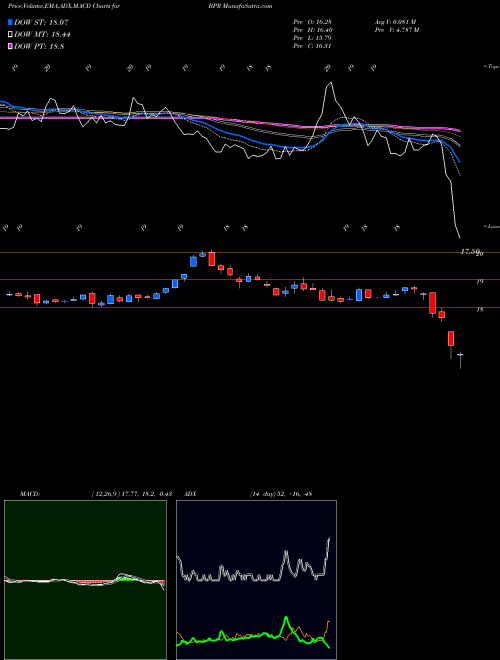Click the 18 price axis label
Image resolution: width=500 pixels, height=660 pixels.
pos(480,309)
